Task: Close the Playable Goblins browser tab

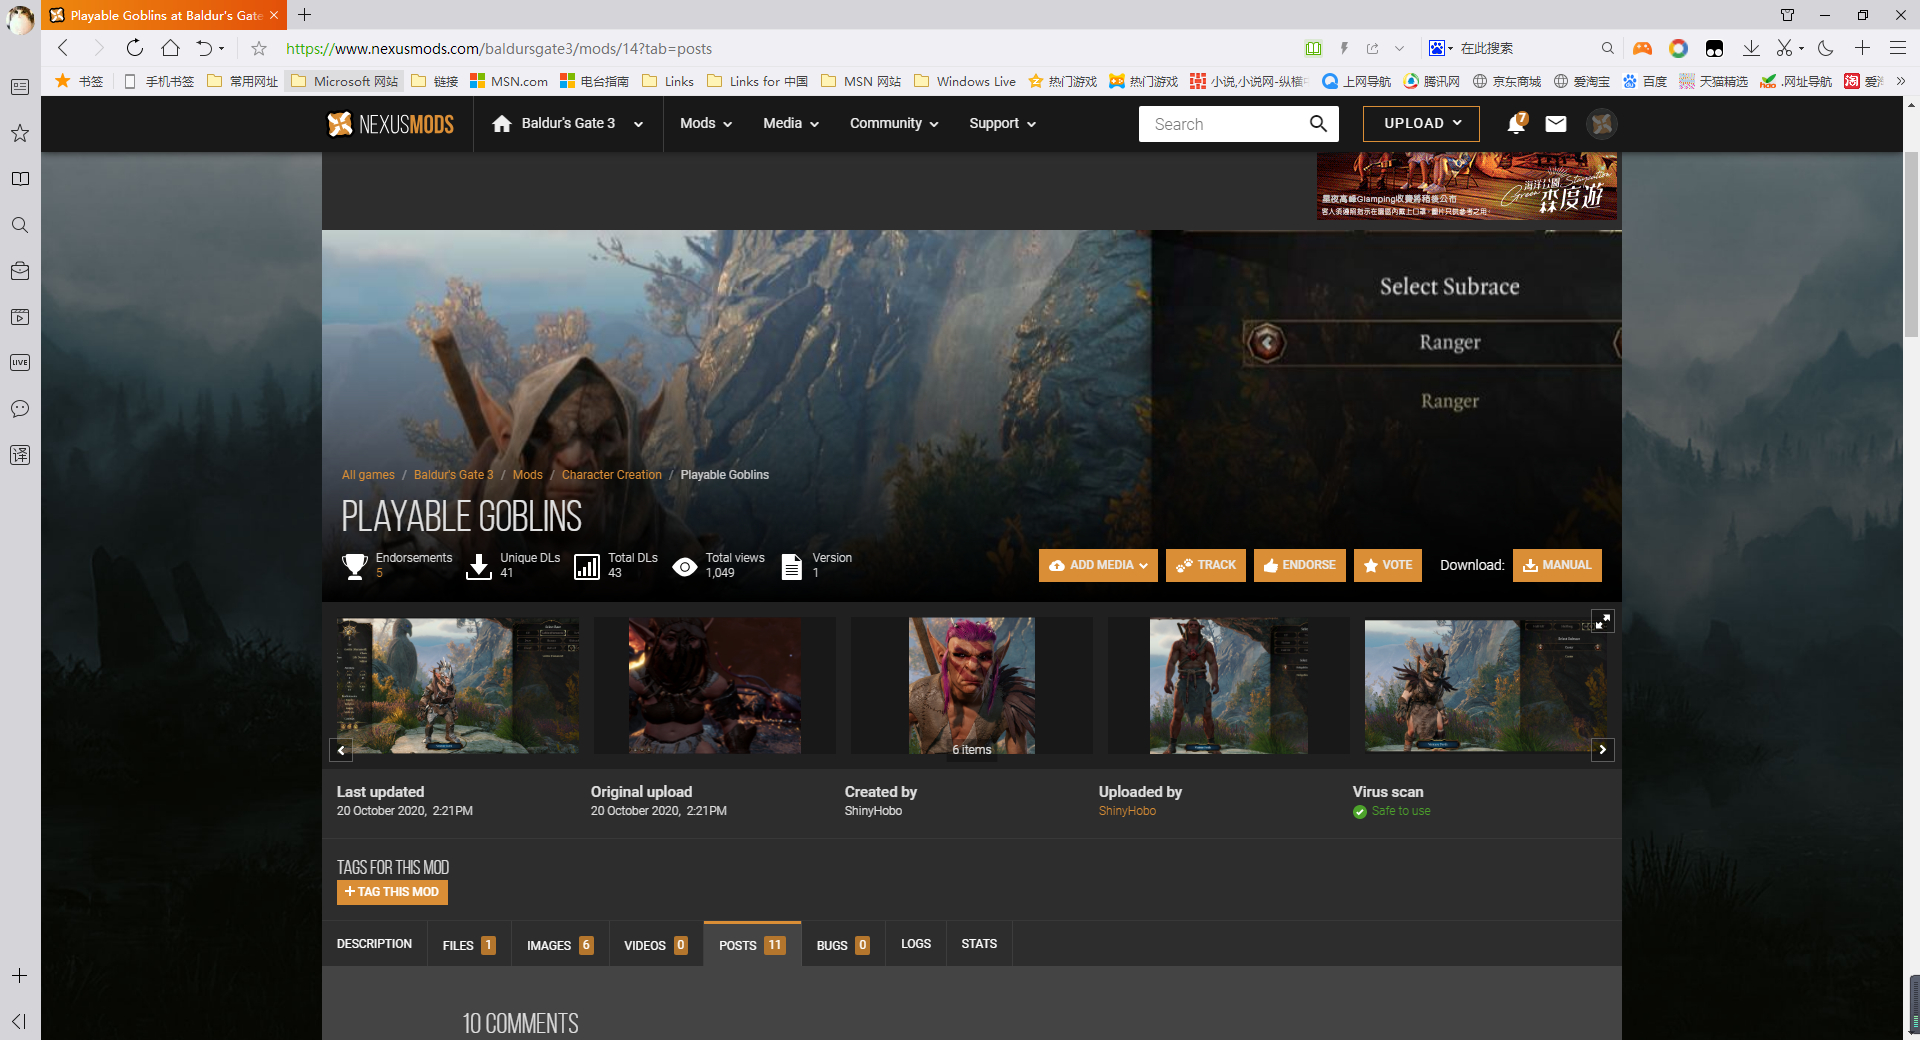Action: point(274,15)
